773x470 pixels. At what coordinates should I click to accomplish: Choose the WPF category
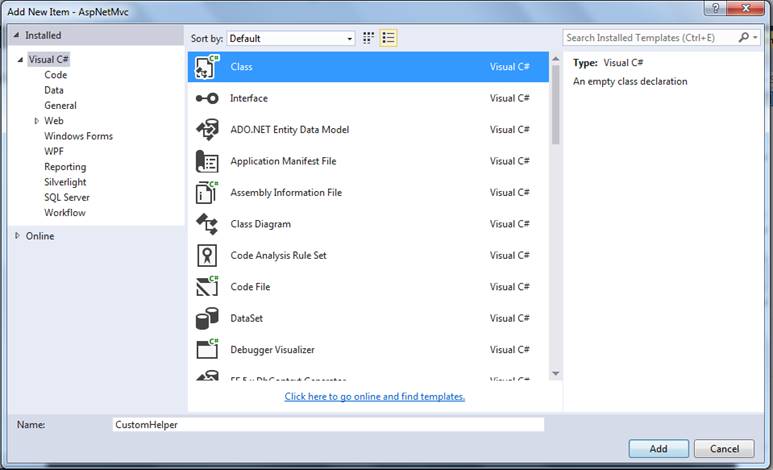coord(54,151)
